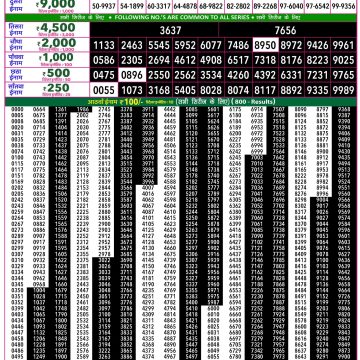Screen dimensions: 360x360
Task: Click the ₹1,000 prize amount label
Action: tap(57, 58)
